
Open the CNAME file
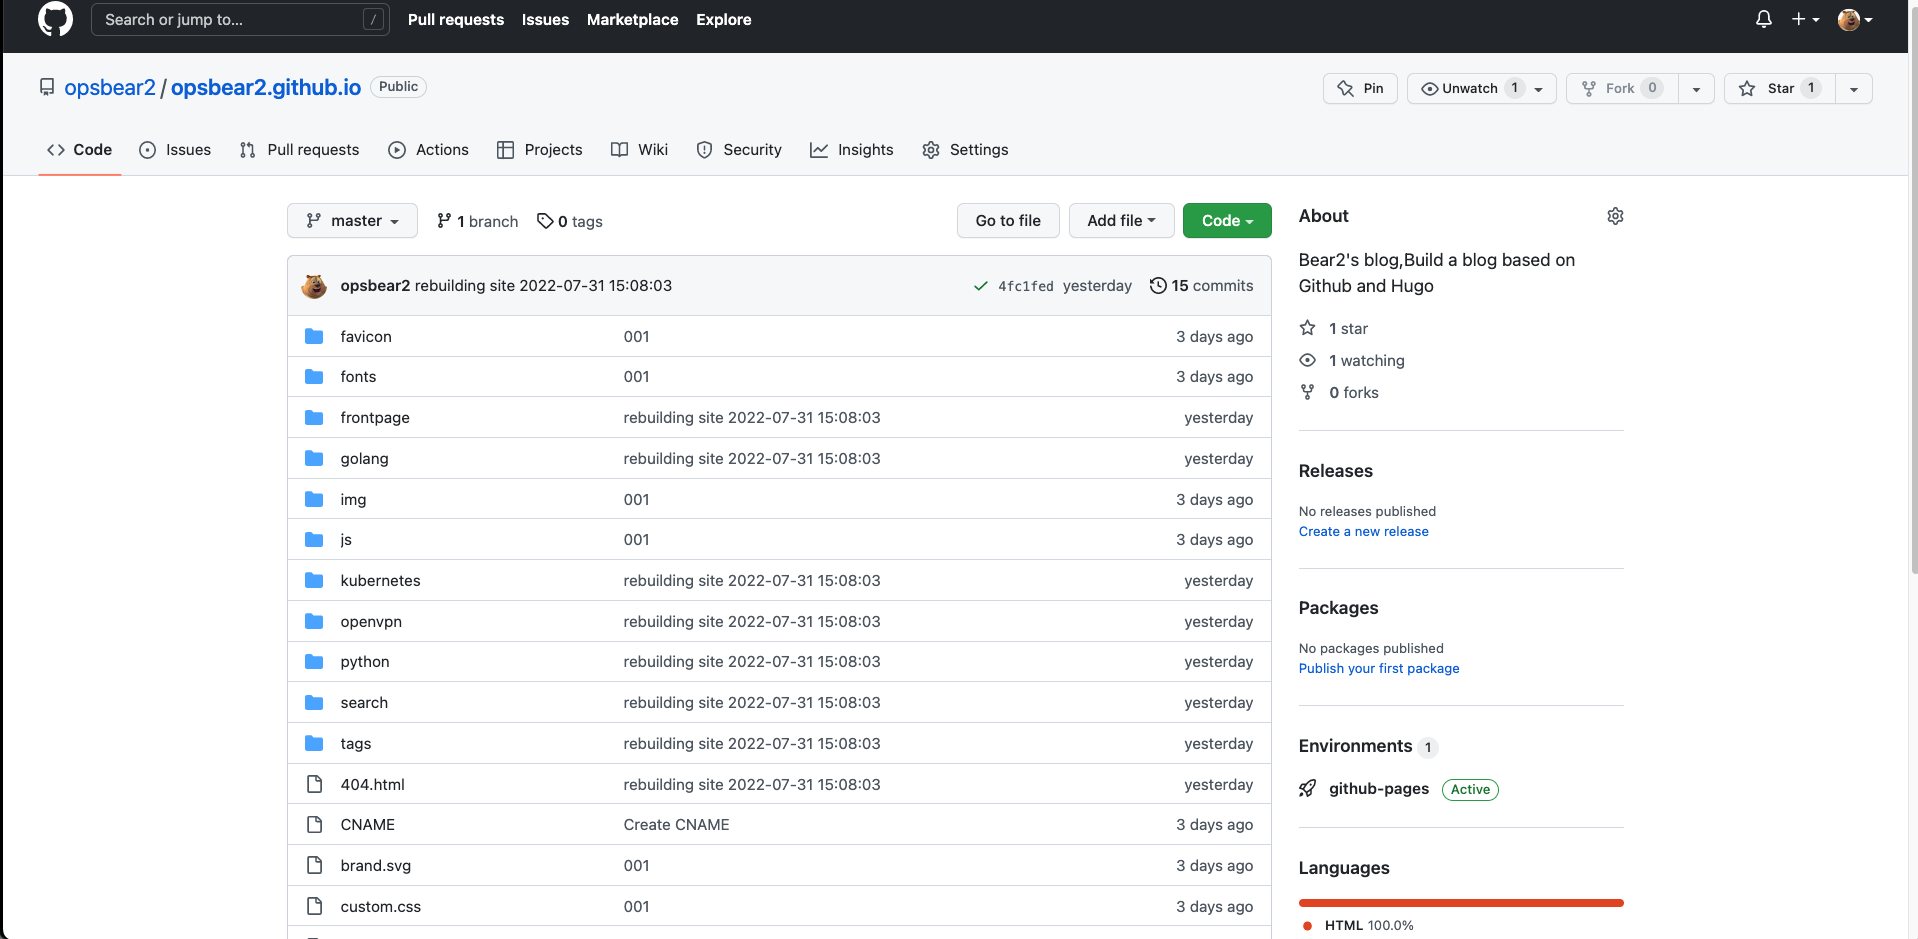(367, 825)
